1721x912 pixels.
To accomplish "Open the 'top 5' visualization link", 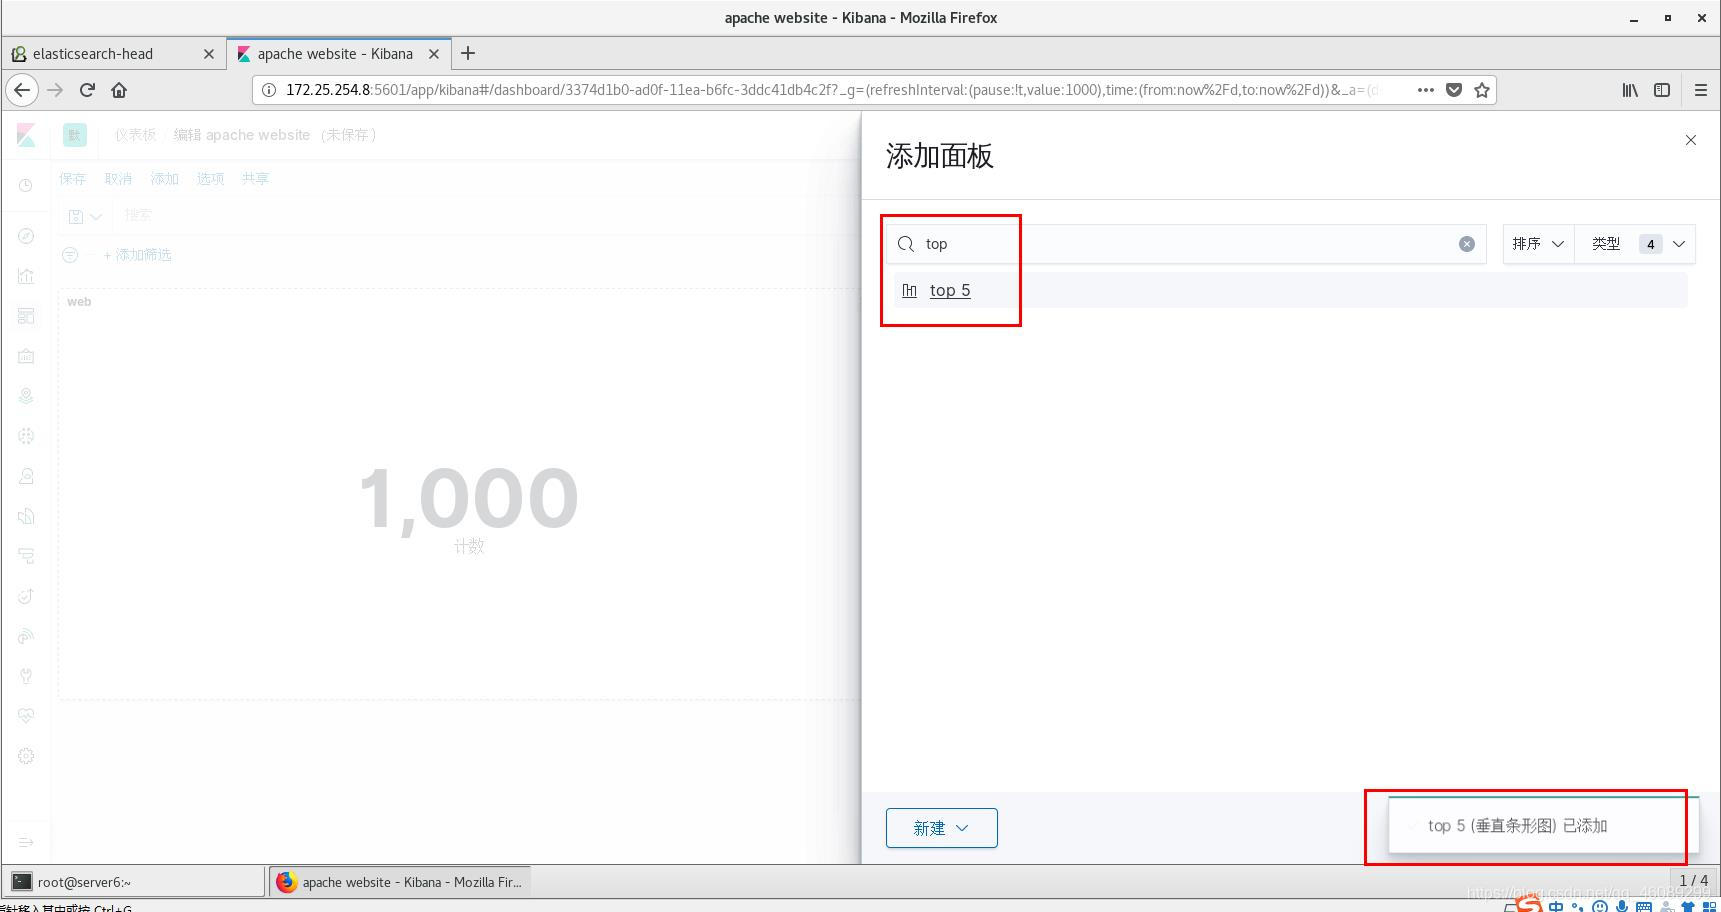I will point(950,290).
